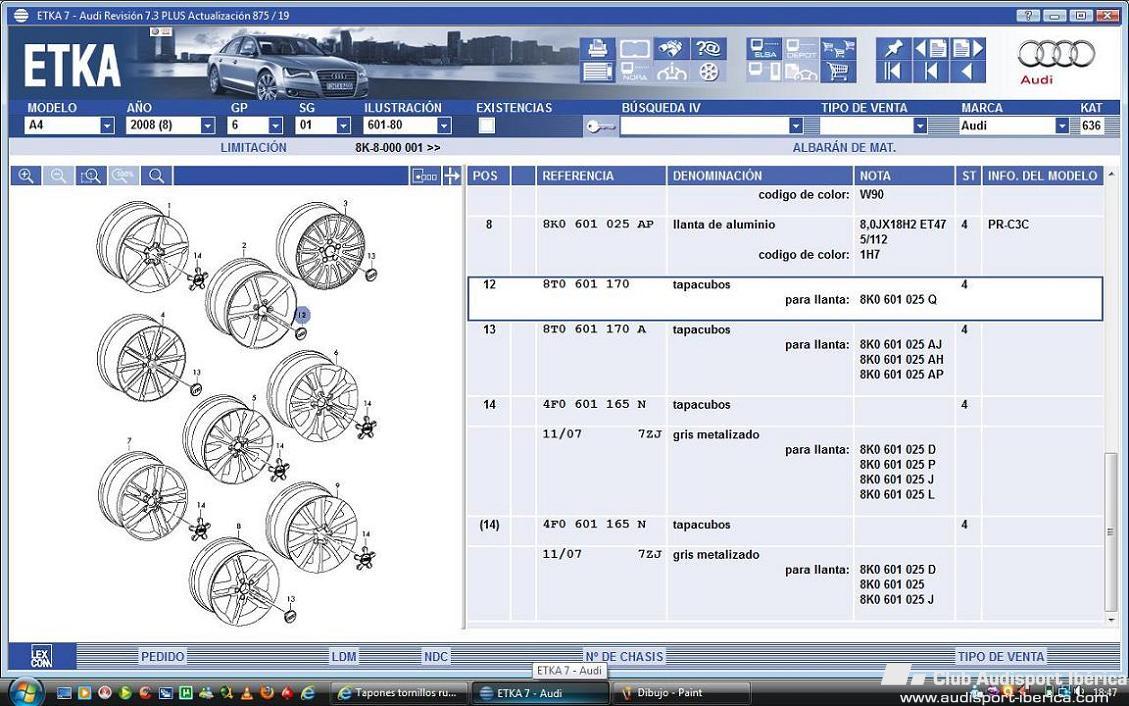The width and height of the screenshot is (1129, 706).
Task: Go to the next page document icon
Action: click(968, 48)
